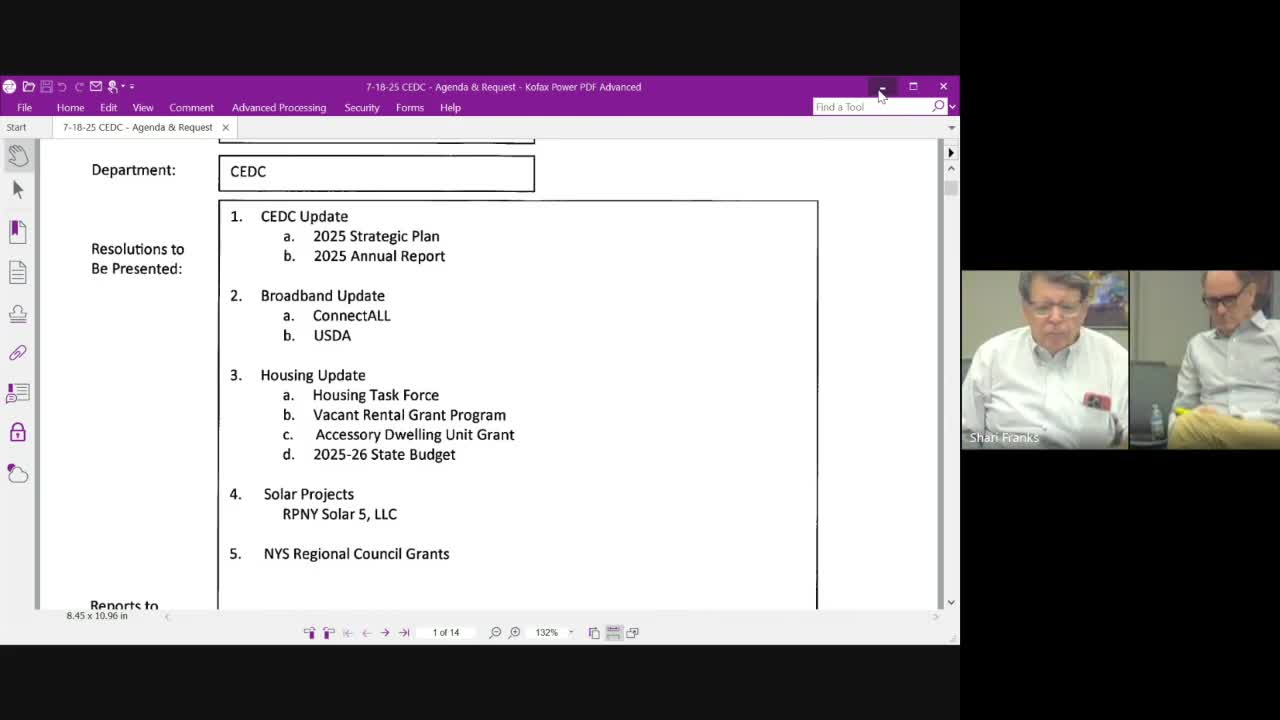Select the 7-18-25 CEDC - Agenda & Request tab
1280x720 pixels.
138,127
